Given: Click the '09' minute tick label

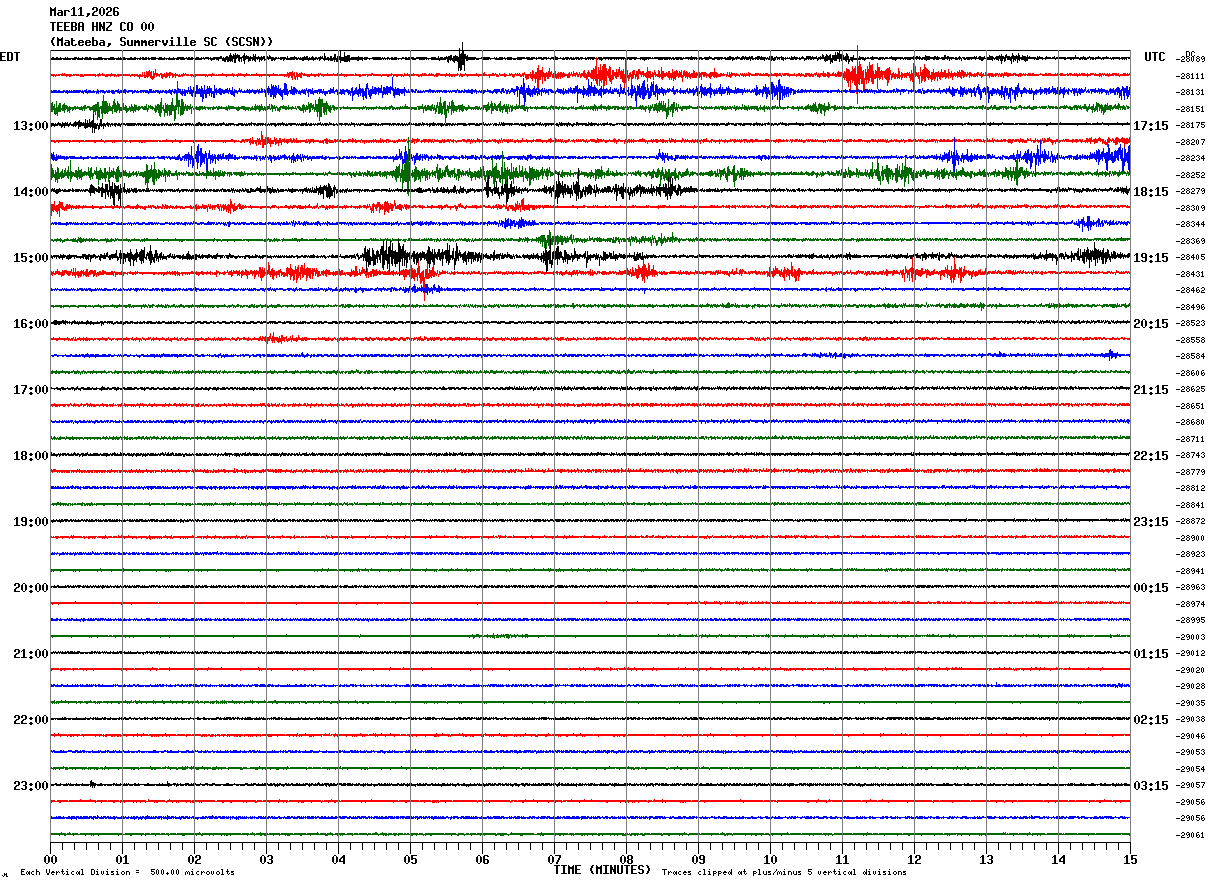Looking at the screenshot, I should [698, 860].
